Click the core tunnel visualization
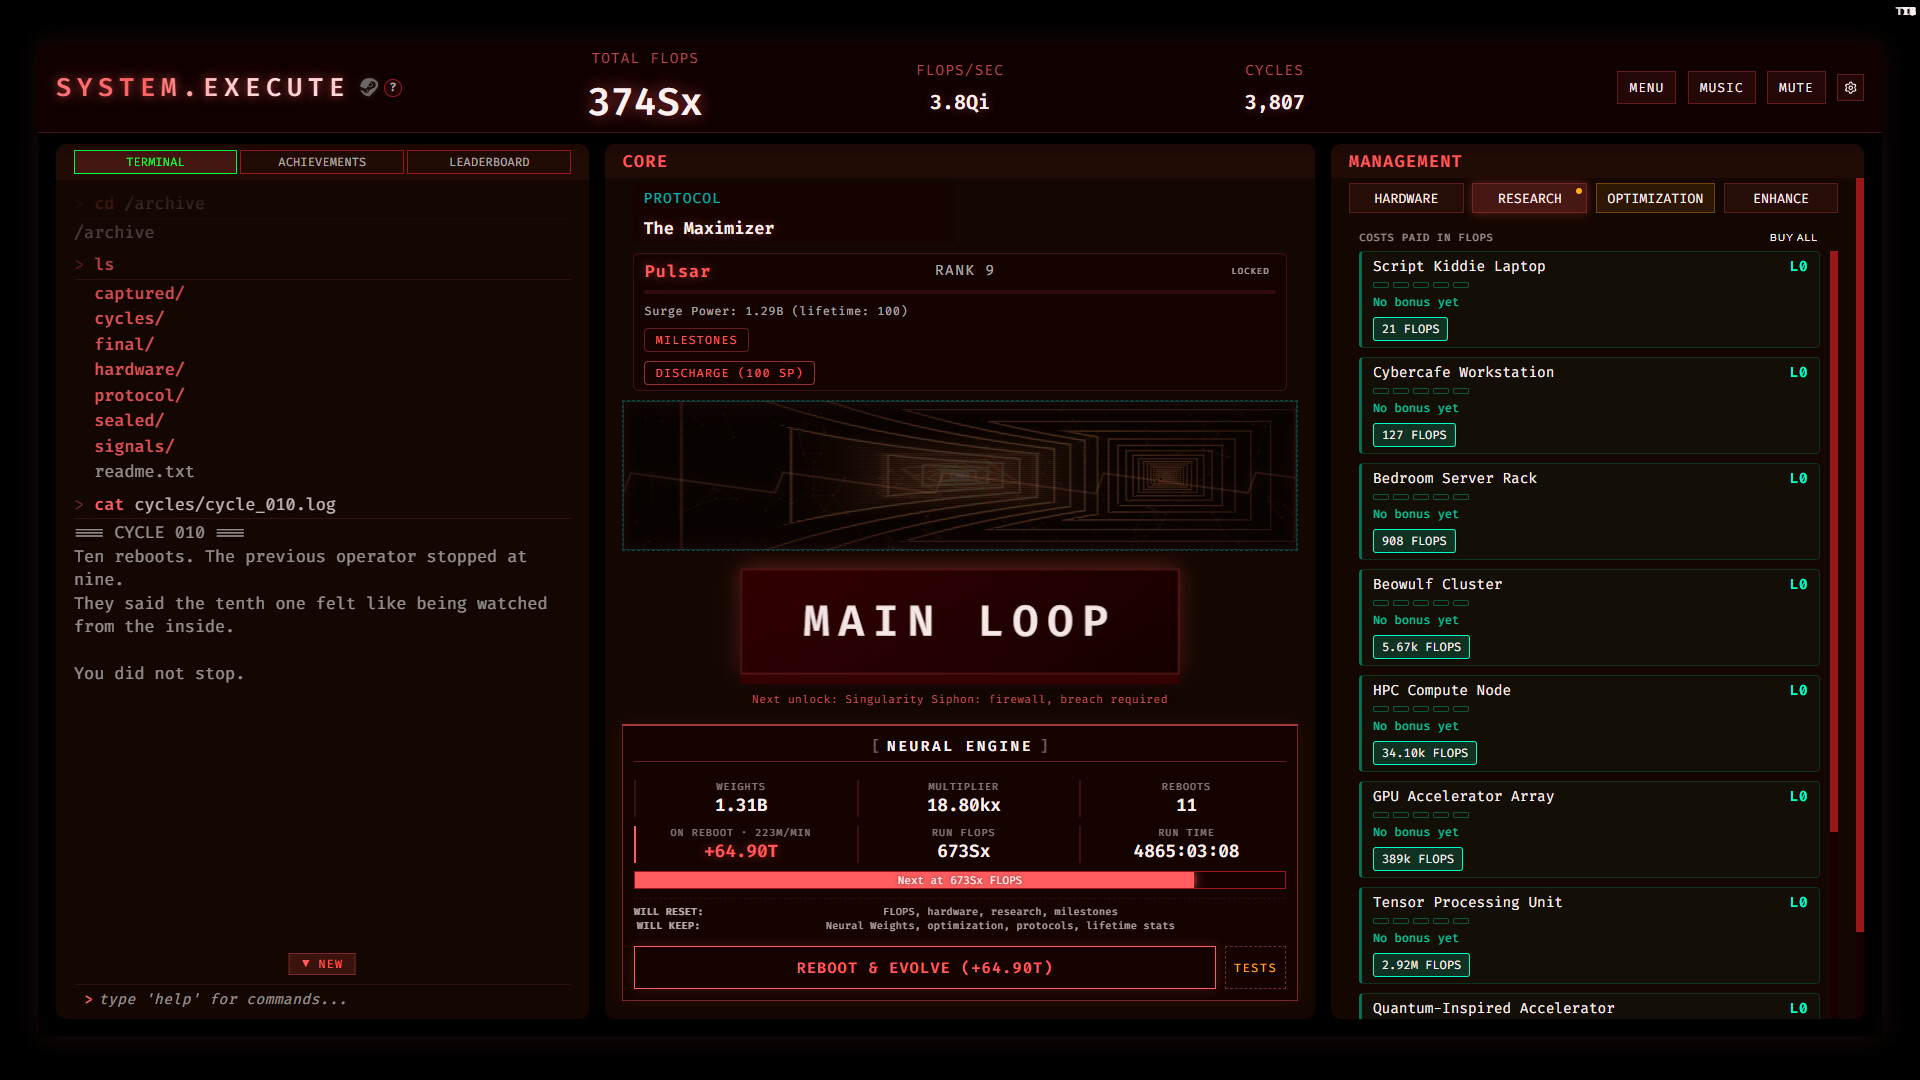Image resolution: width=1920 pixels, height=1080 pixels. 959,476
